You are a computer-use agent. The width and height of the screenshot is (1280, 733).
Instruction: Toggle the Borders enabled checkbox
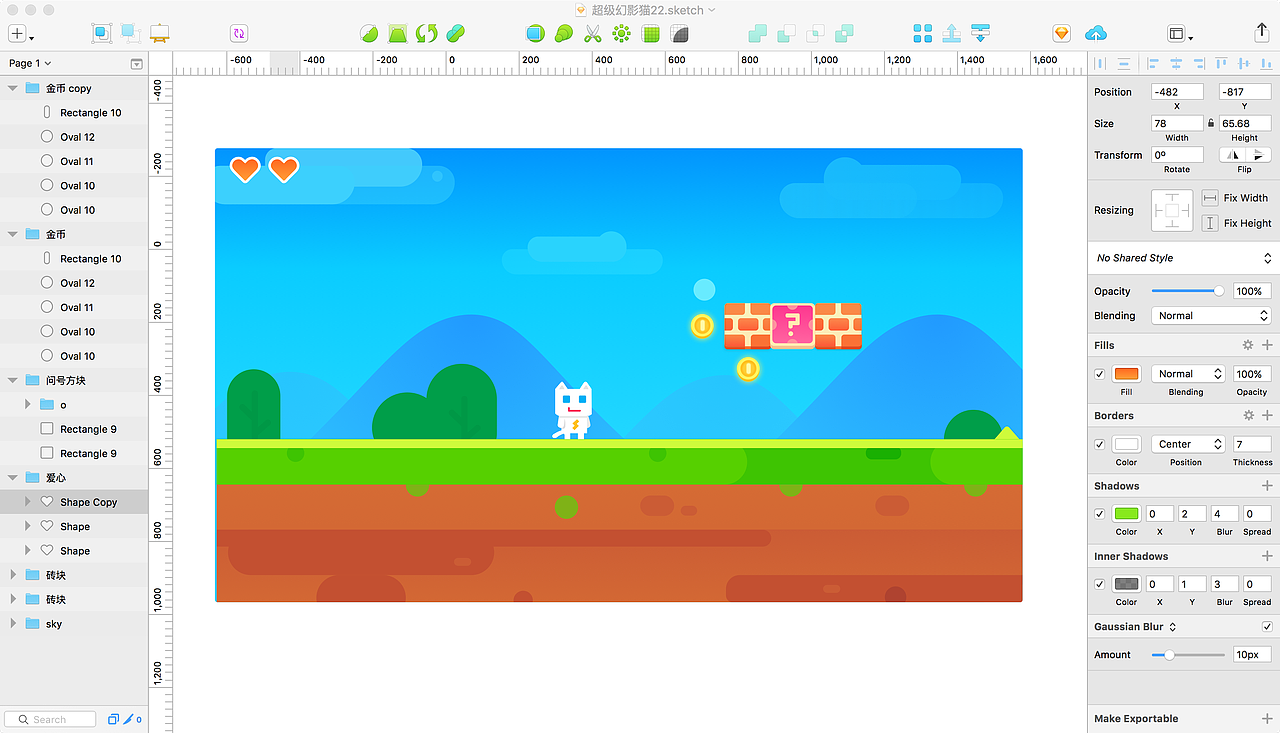(1100, 444)
